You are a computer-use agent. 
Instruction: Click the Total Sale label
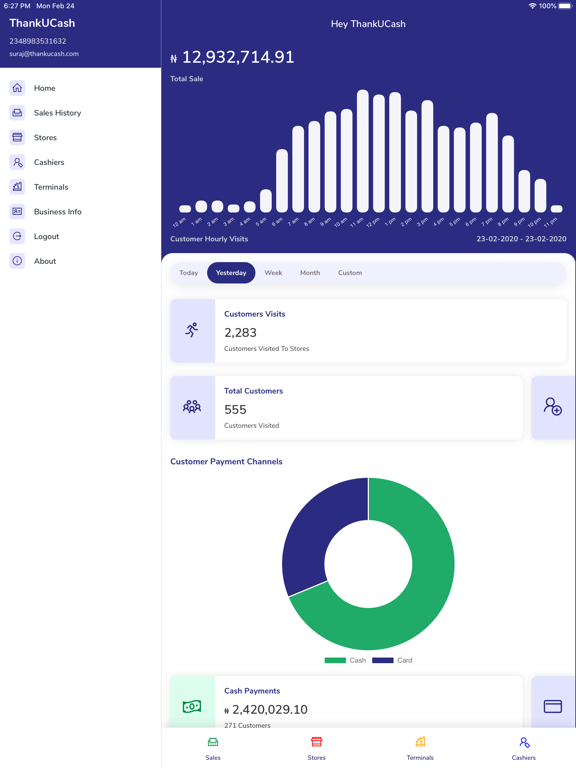187,79
